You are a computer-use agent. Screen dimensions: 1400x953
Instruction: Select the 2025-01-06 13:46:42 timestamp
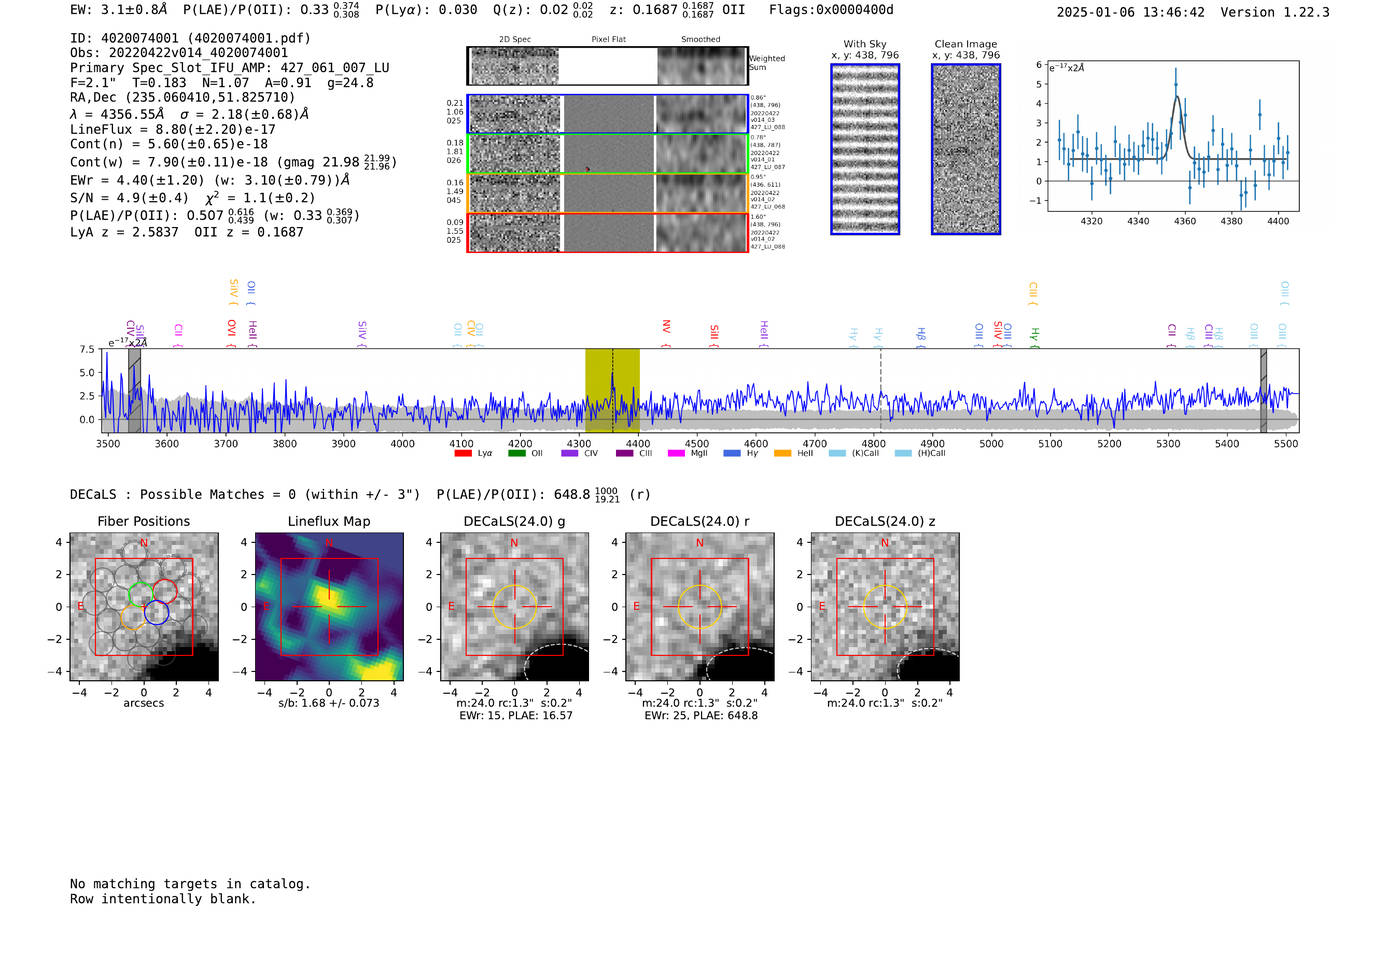(1130, 12)
